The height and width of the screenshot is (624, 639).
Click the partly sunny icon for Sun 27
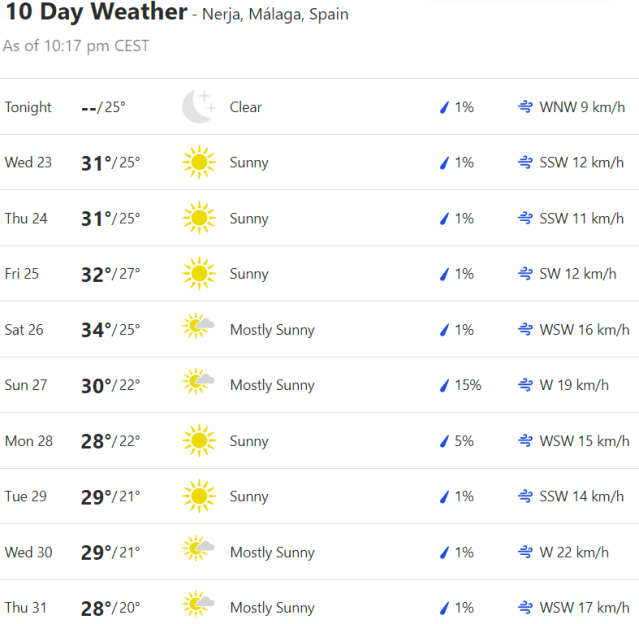(198, 385)
